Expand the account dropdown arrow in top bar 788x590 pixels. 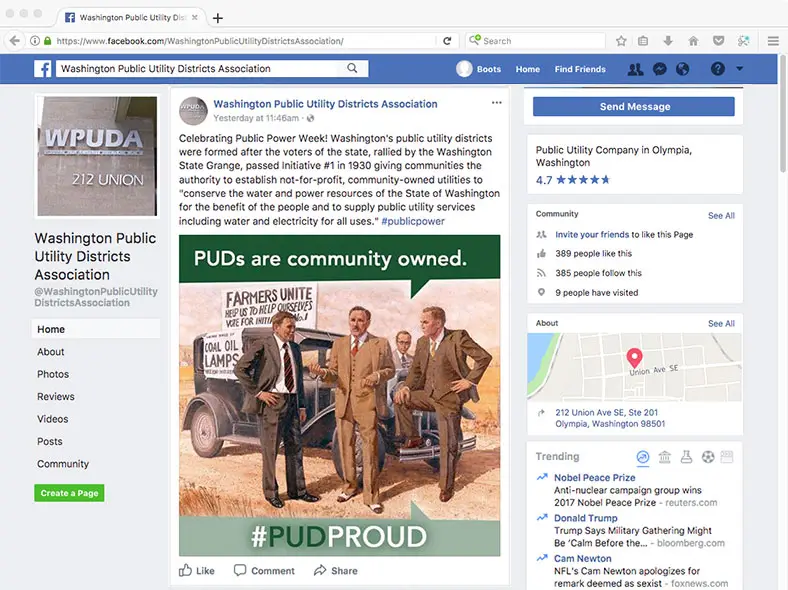coord(740,69)
